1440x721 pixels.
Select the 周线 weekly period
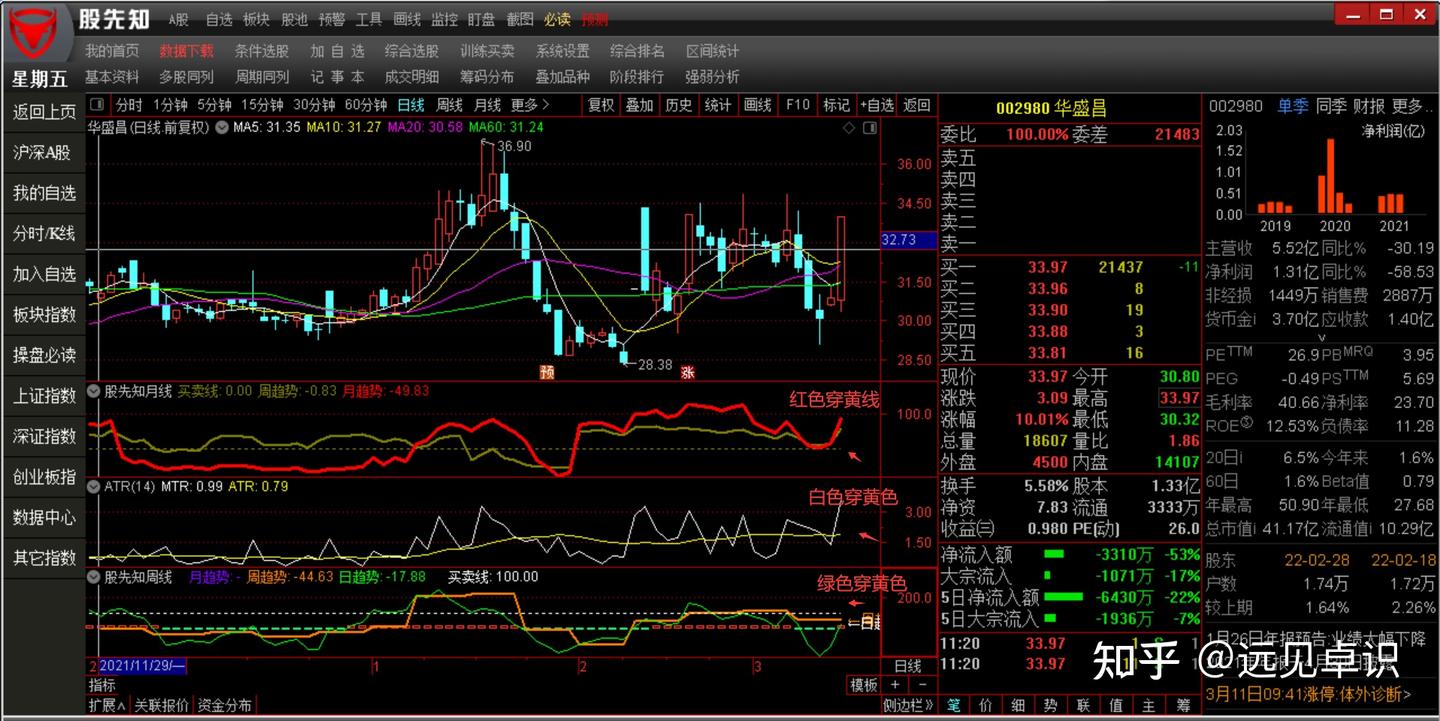[x=449, y=104]
